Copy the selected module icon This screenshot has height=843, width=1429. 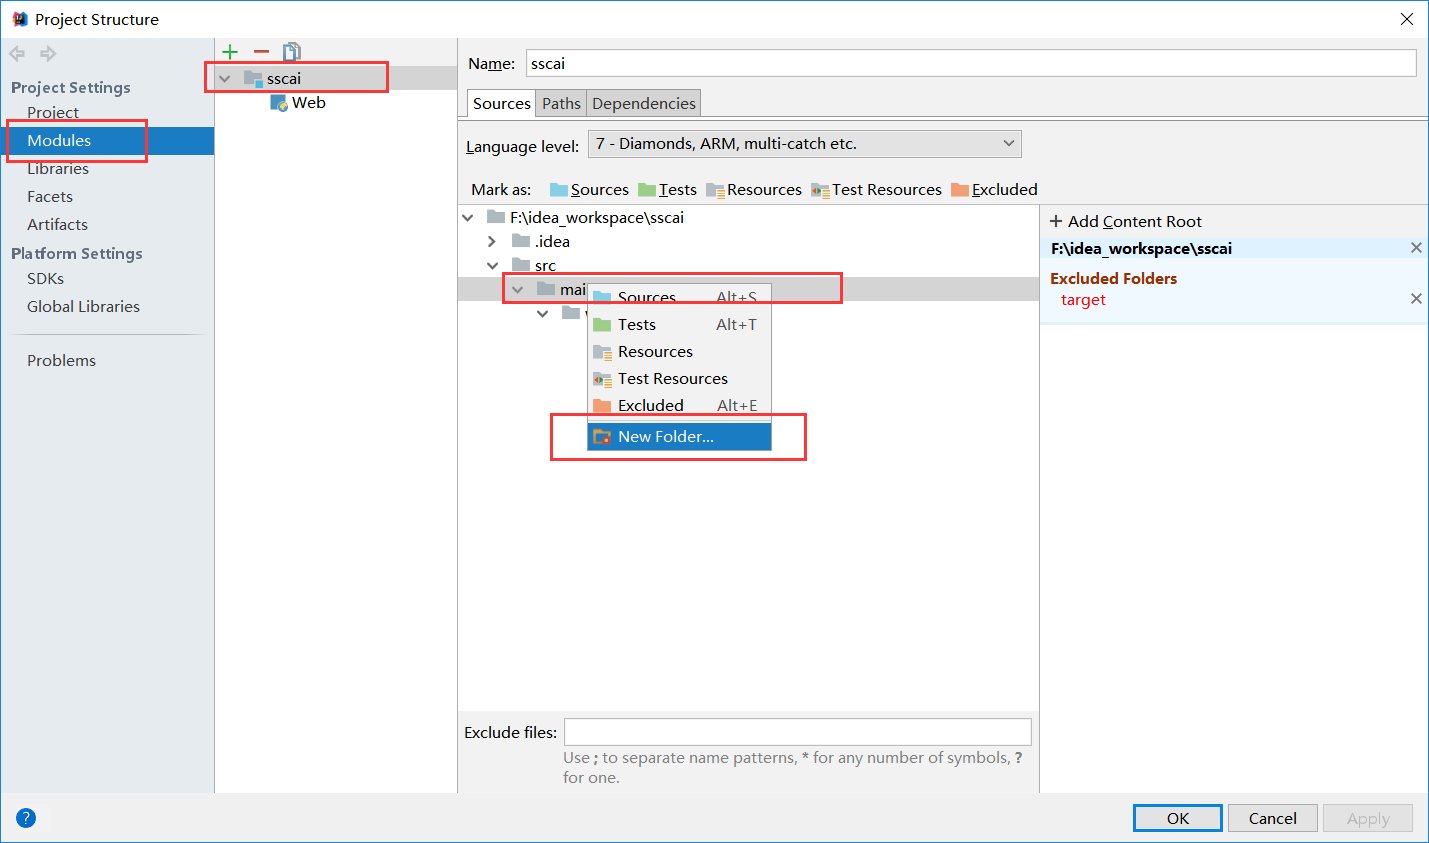[x=292, y=52]
